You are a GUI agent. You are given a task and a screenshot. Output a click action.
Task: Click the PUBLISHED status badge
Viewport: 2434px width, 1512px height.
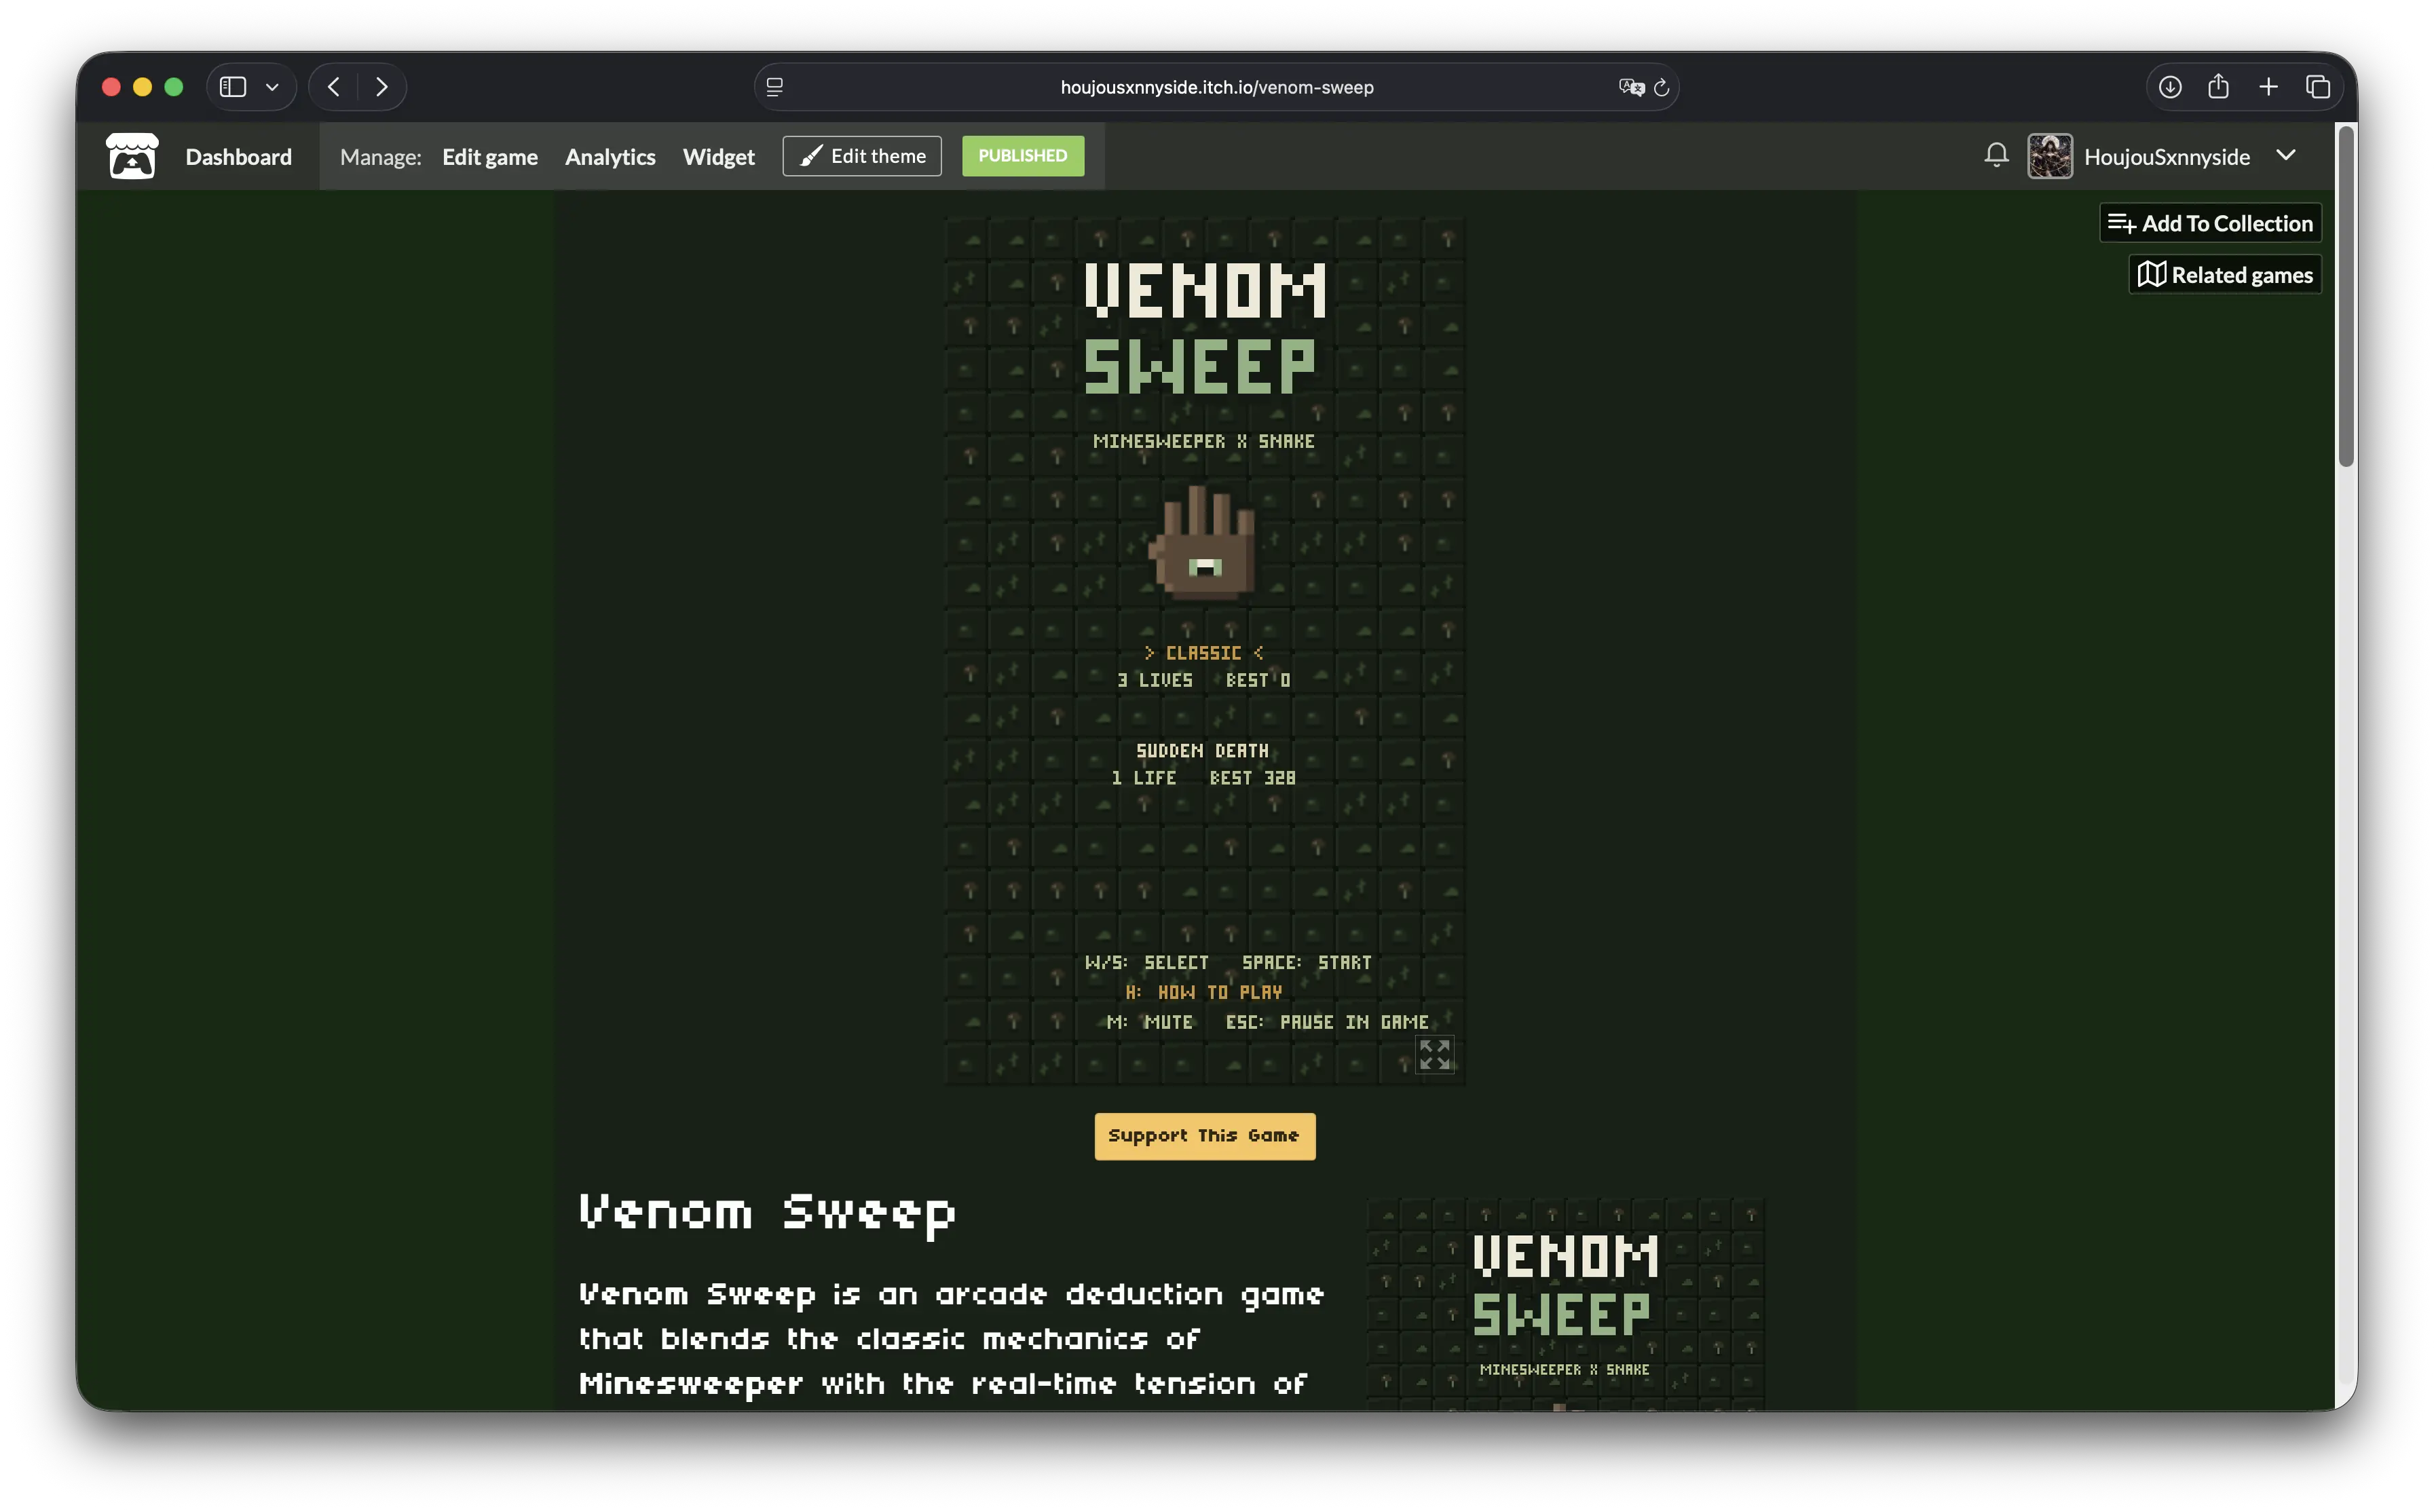click(x=1023, y=155)
